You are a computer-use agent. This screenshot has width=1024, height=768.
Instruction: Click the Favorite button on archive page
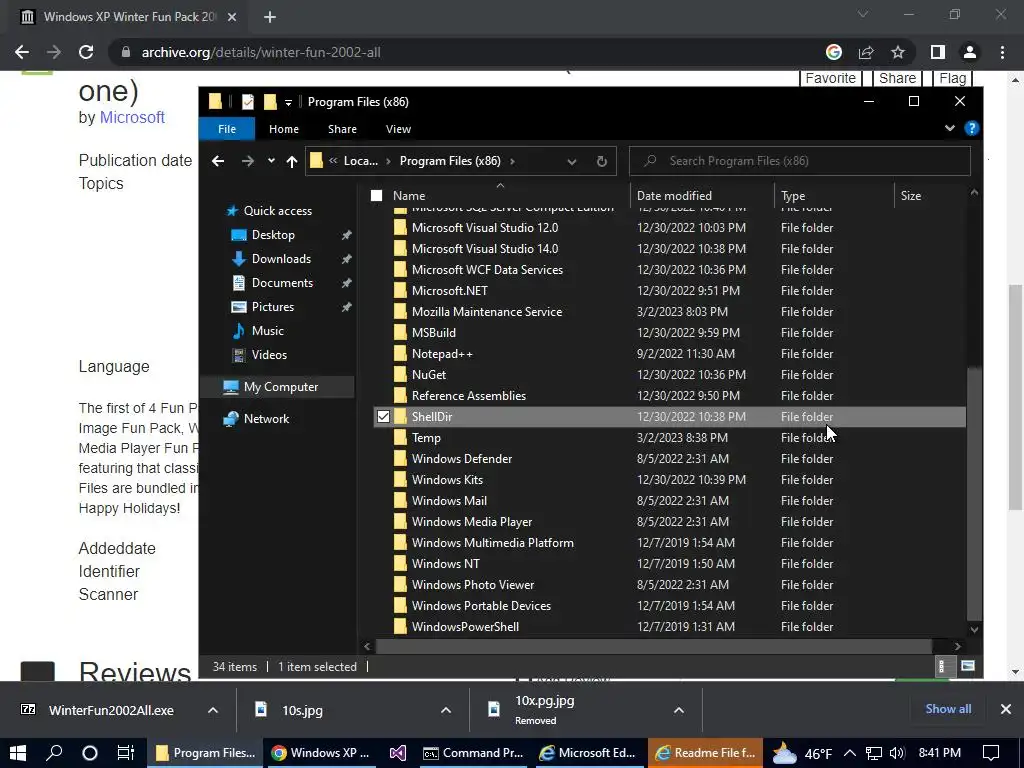(x=830, y=78)
